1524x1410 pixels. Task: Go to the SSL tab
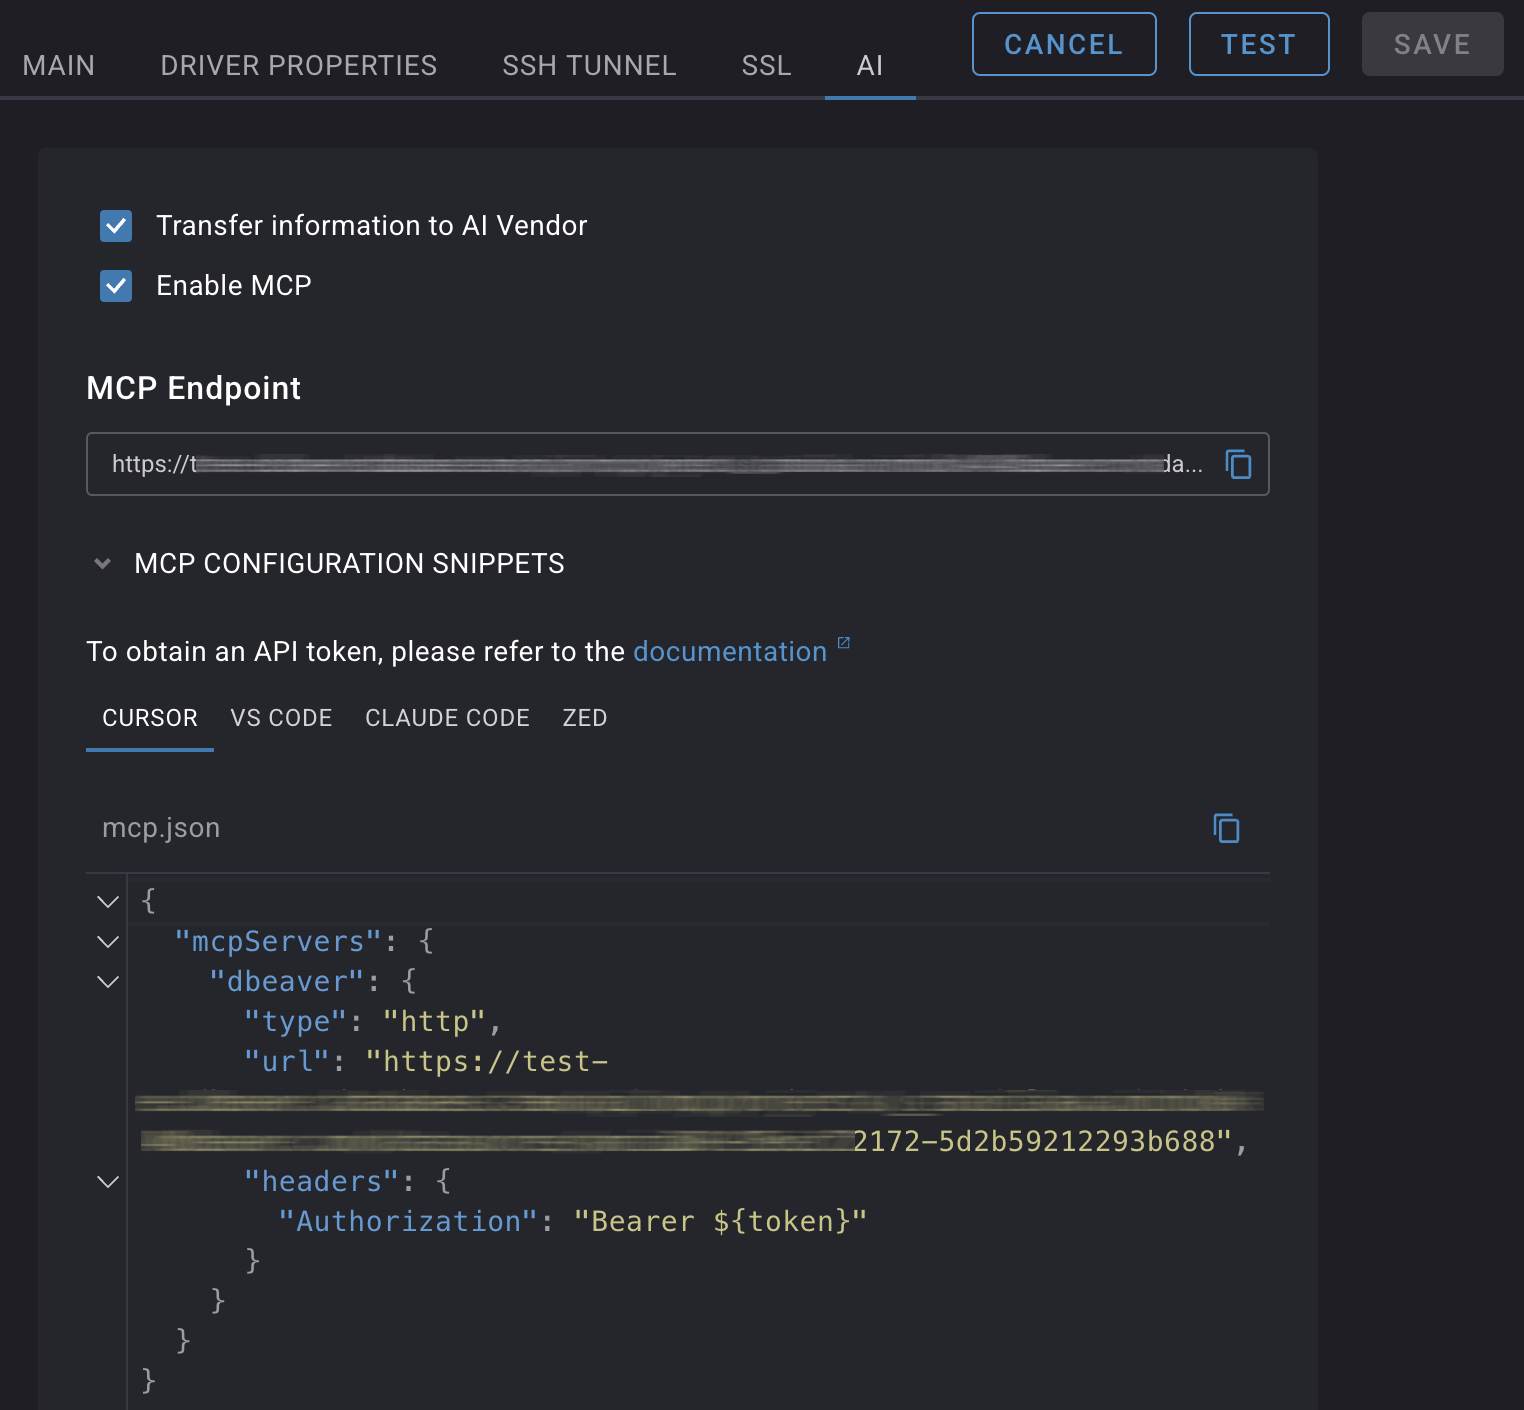pyautogui.click(x=766, y=66)
